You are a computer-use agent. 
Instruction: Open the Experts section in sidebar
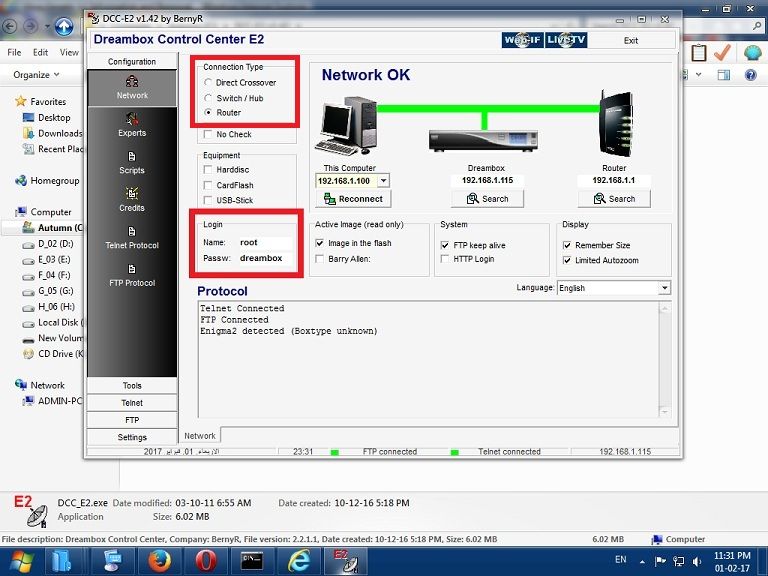(x=132, y=125)
